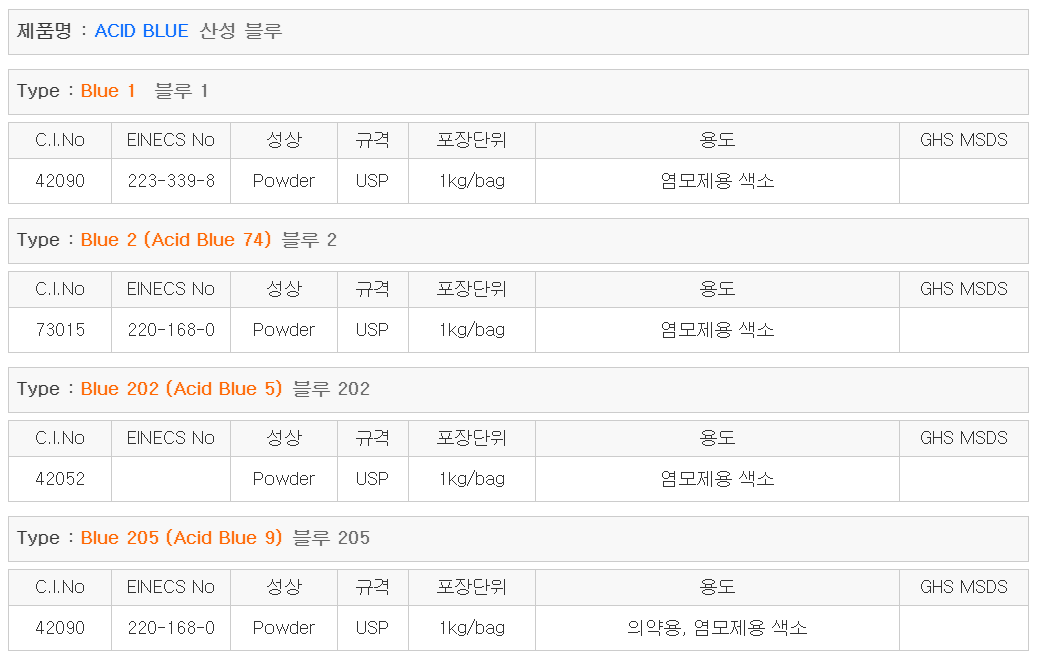Click the C.I.No header in Blue 1 table
1037x658 pixels.
(60, 140)
